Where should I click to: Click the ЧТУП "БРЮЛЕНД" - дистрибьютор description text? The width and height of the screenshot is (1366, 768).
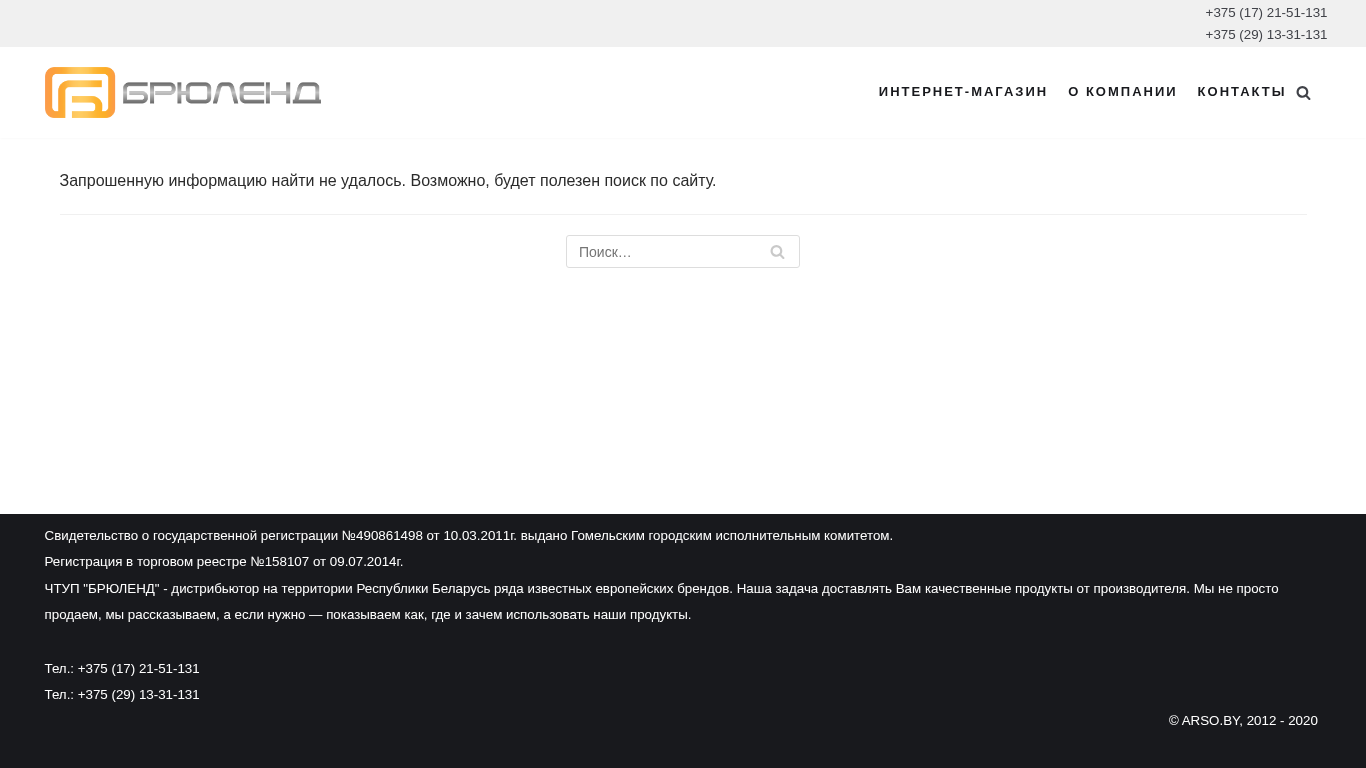pyautogui.click(x=662, y=602)
